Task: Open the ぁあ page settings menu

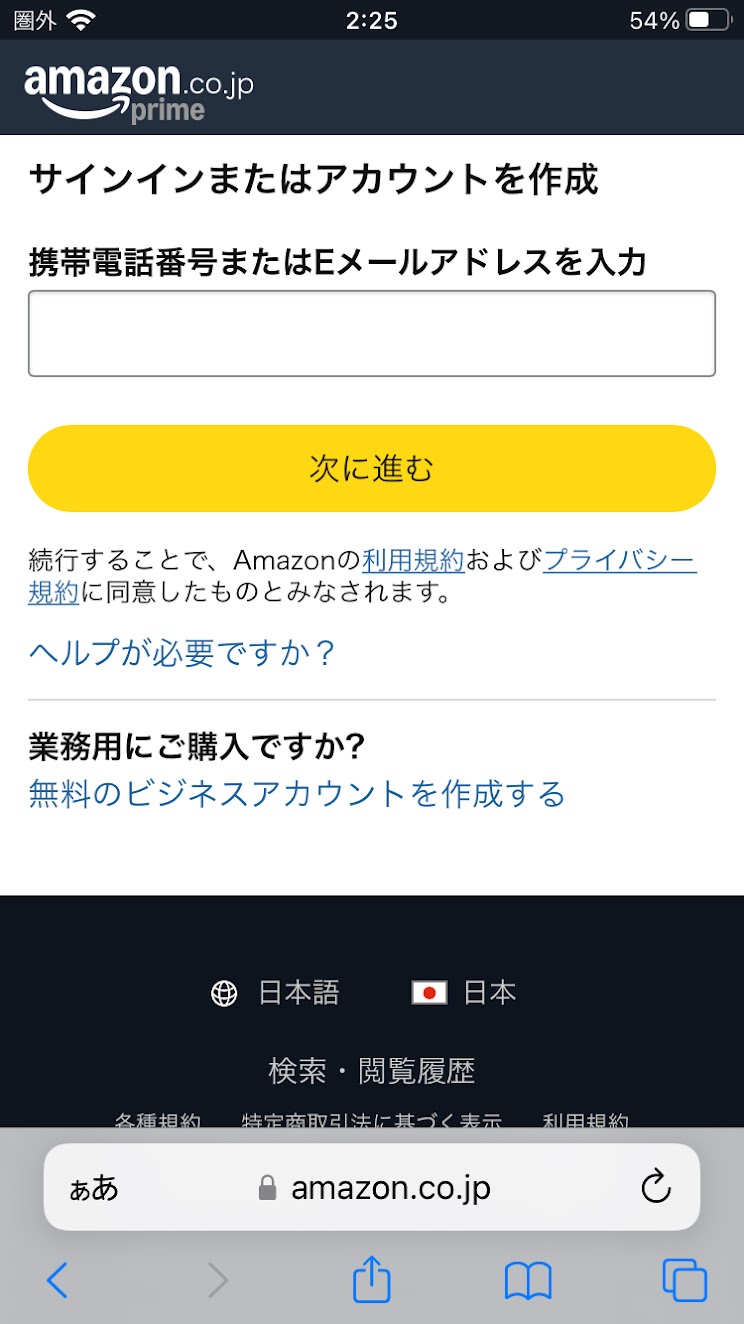Action: (94, 1188)
